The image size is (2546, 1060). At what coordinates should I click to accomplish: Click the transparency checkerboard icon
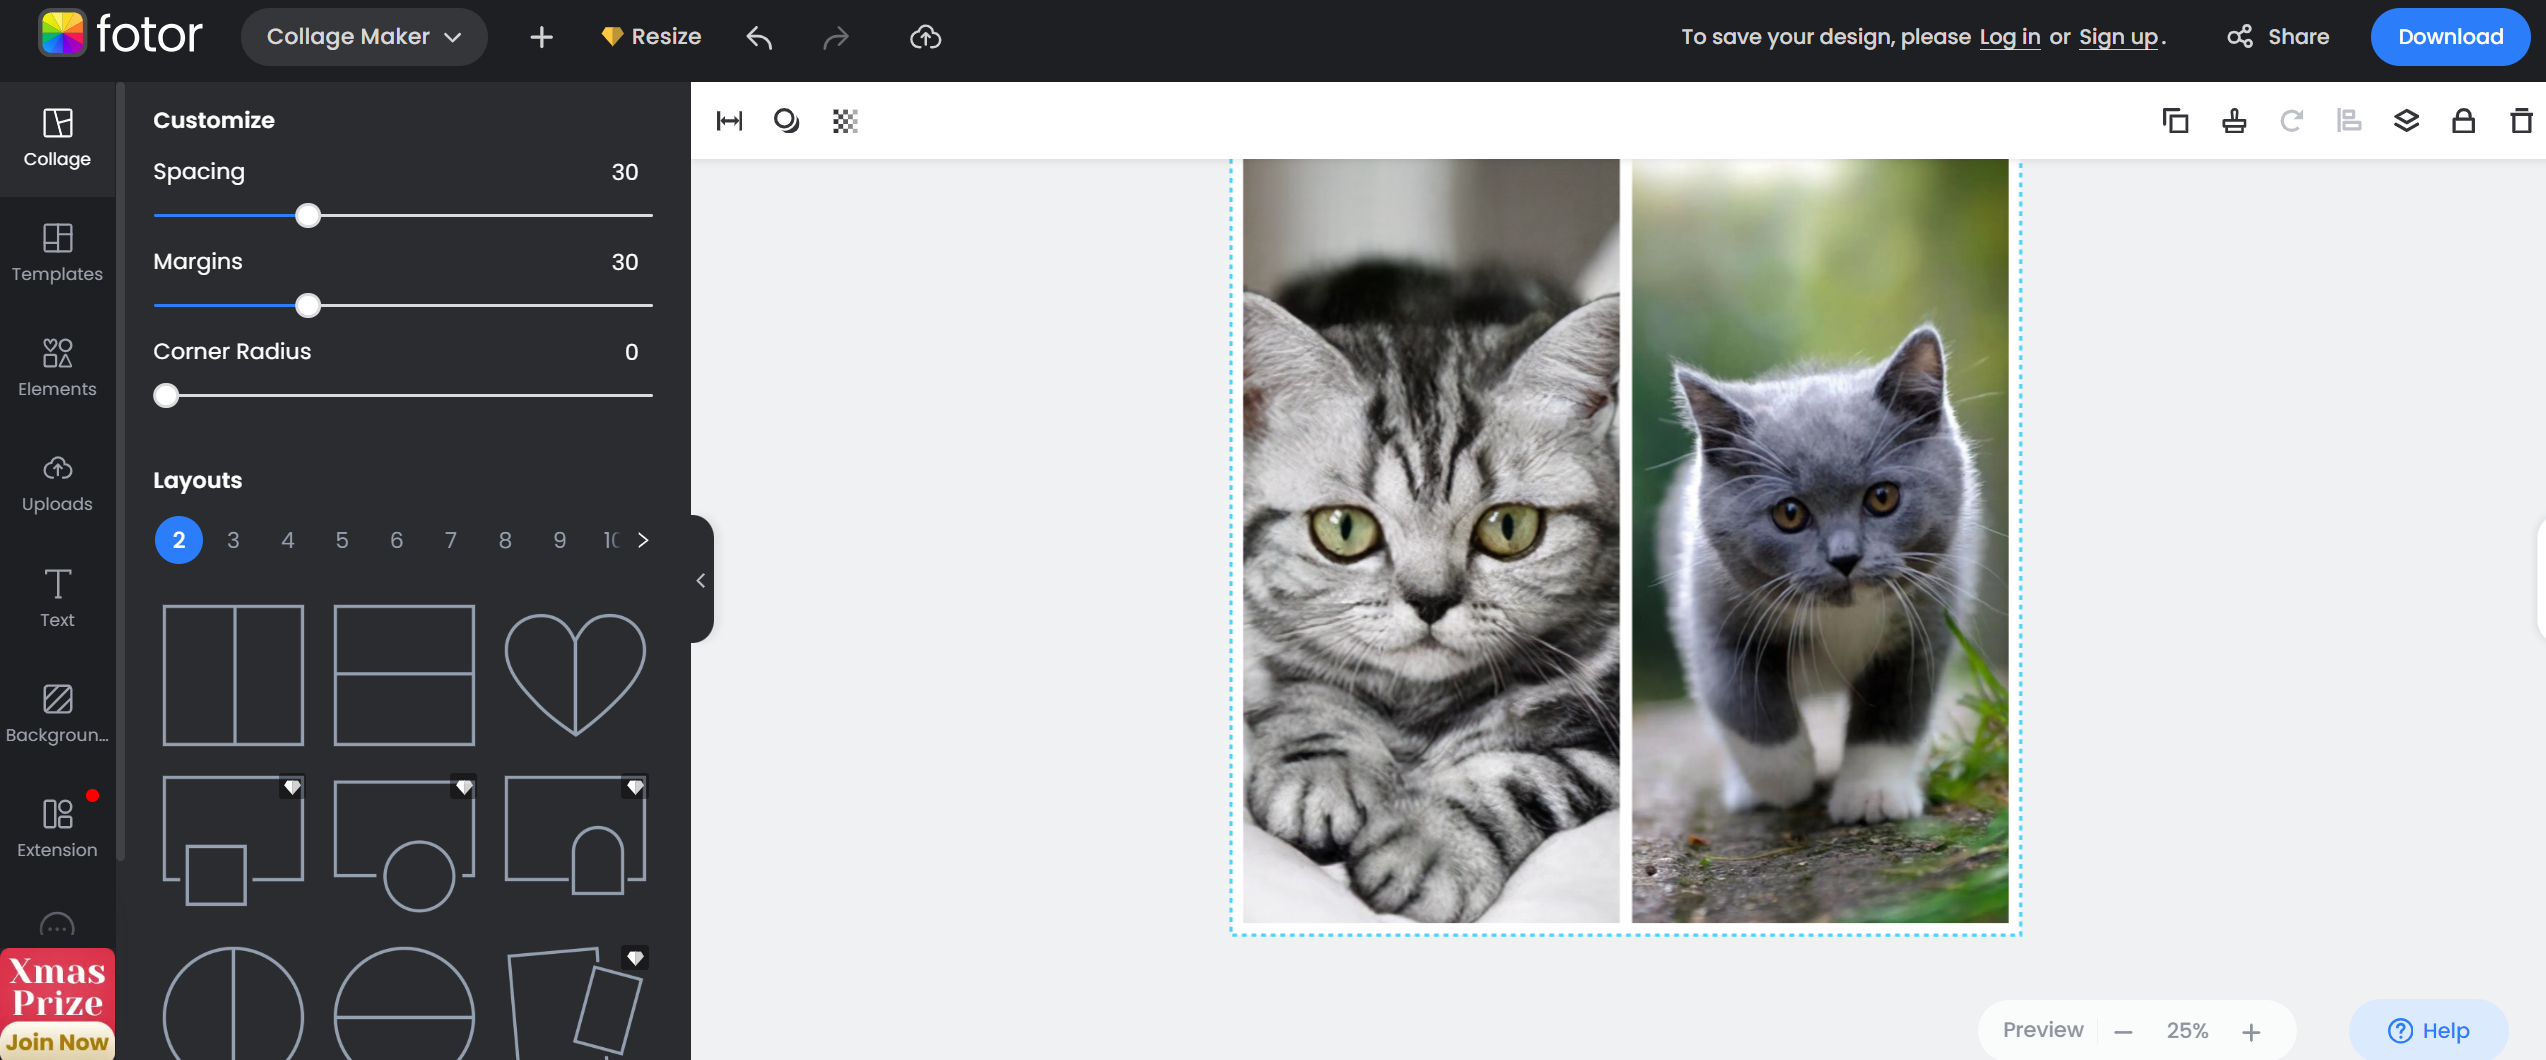click(845, 121)
